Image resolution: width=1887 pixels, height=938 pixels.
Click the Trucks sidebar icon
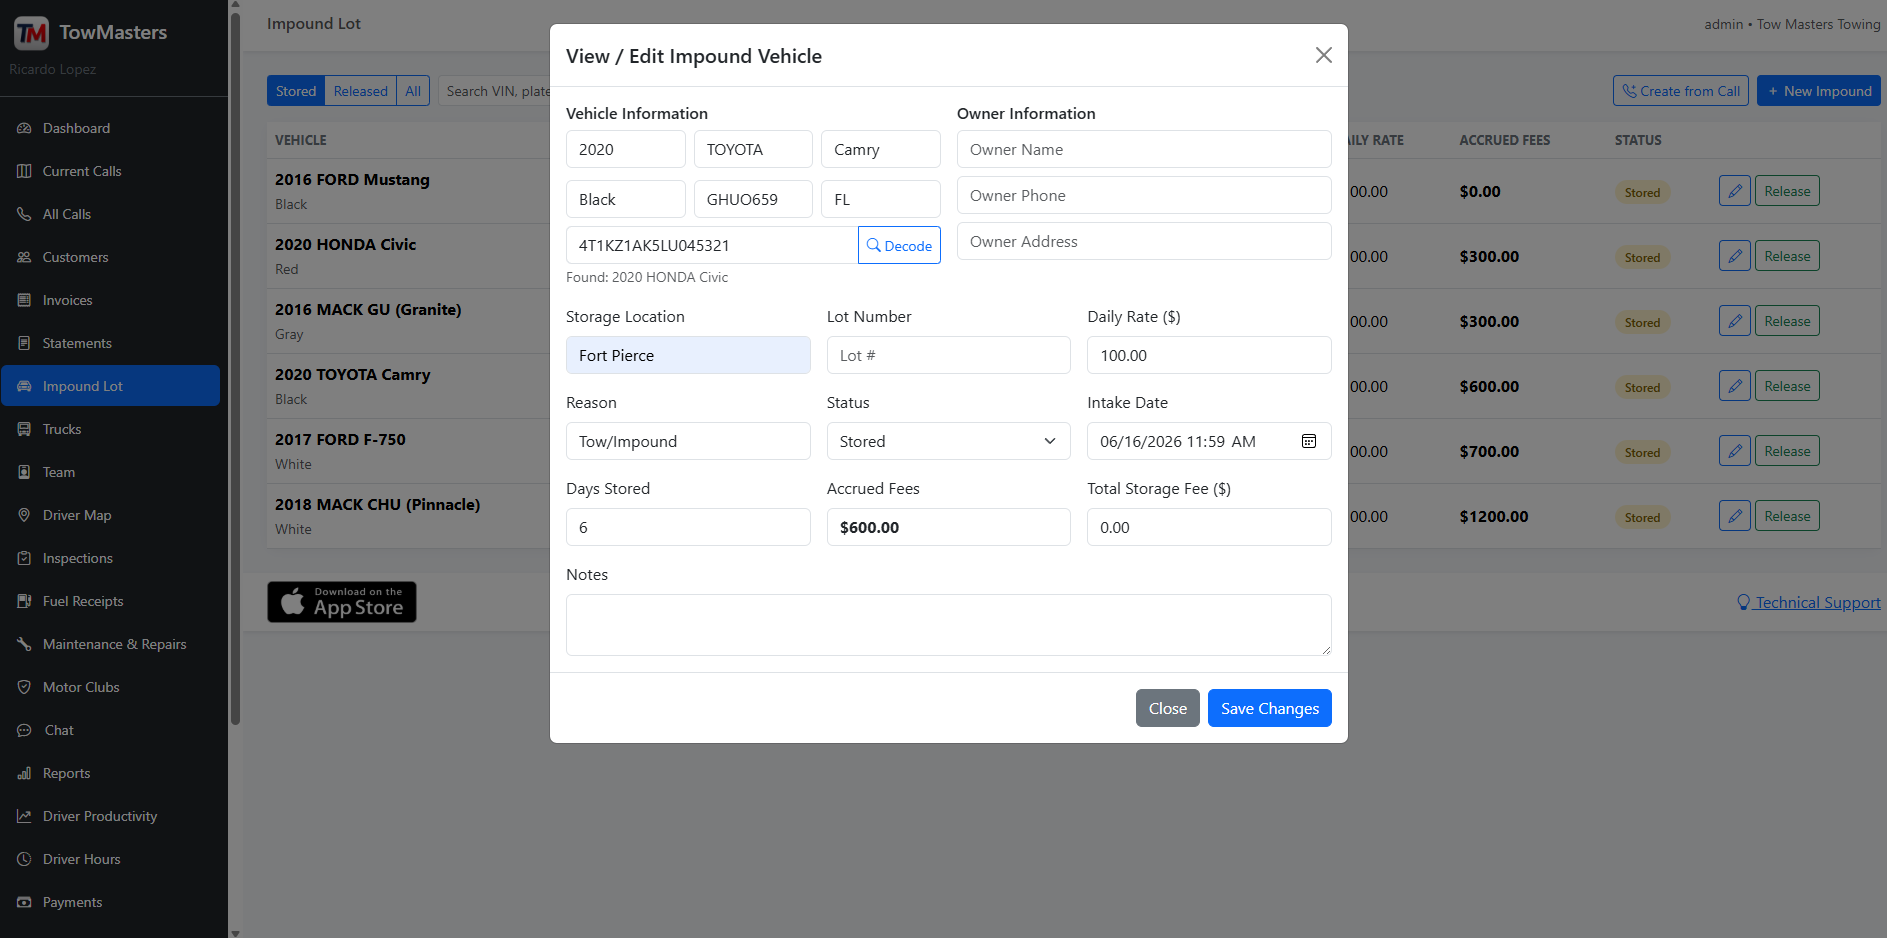(x=24, y=429)
